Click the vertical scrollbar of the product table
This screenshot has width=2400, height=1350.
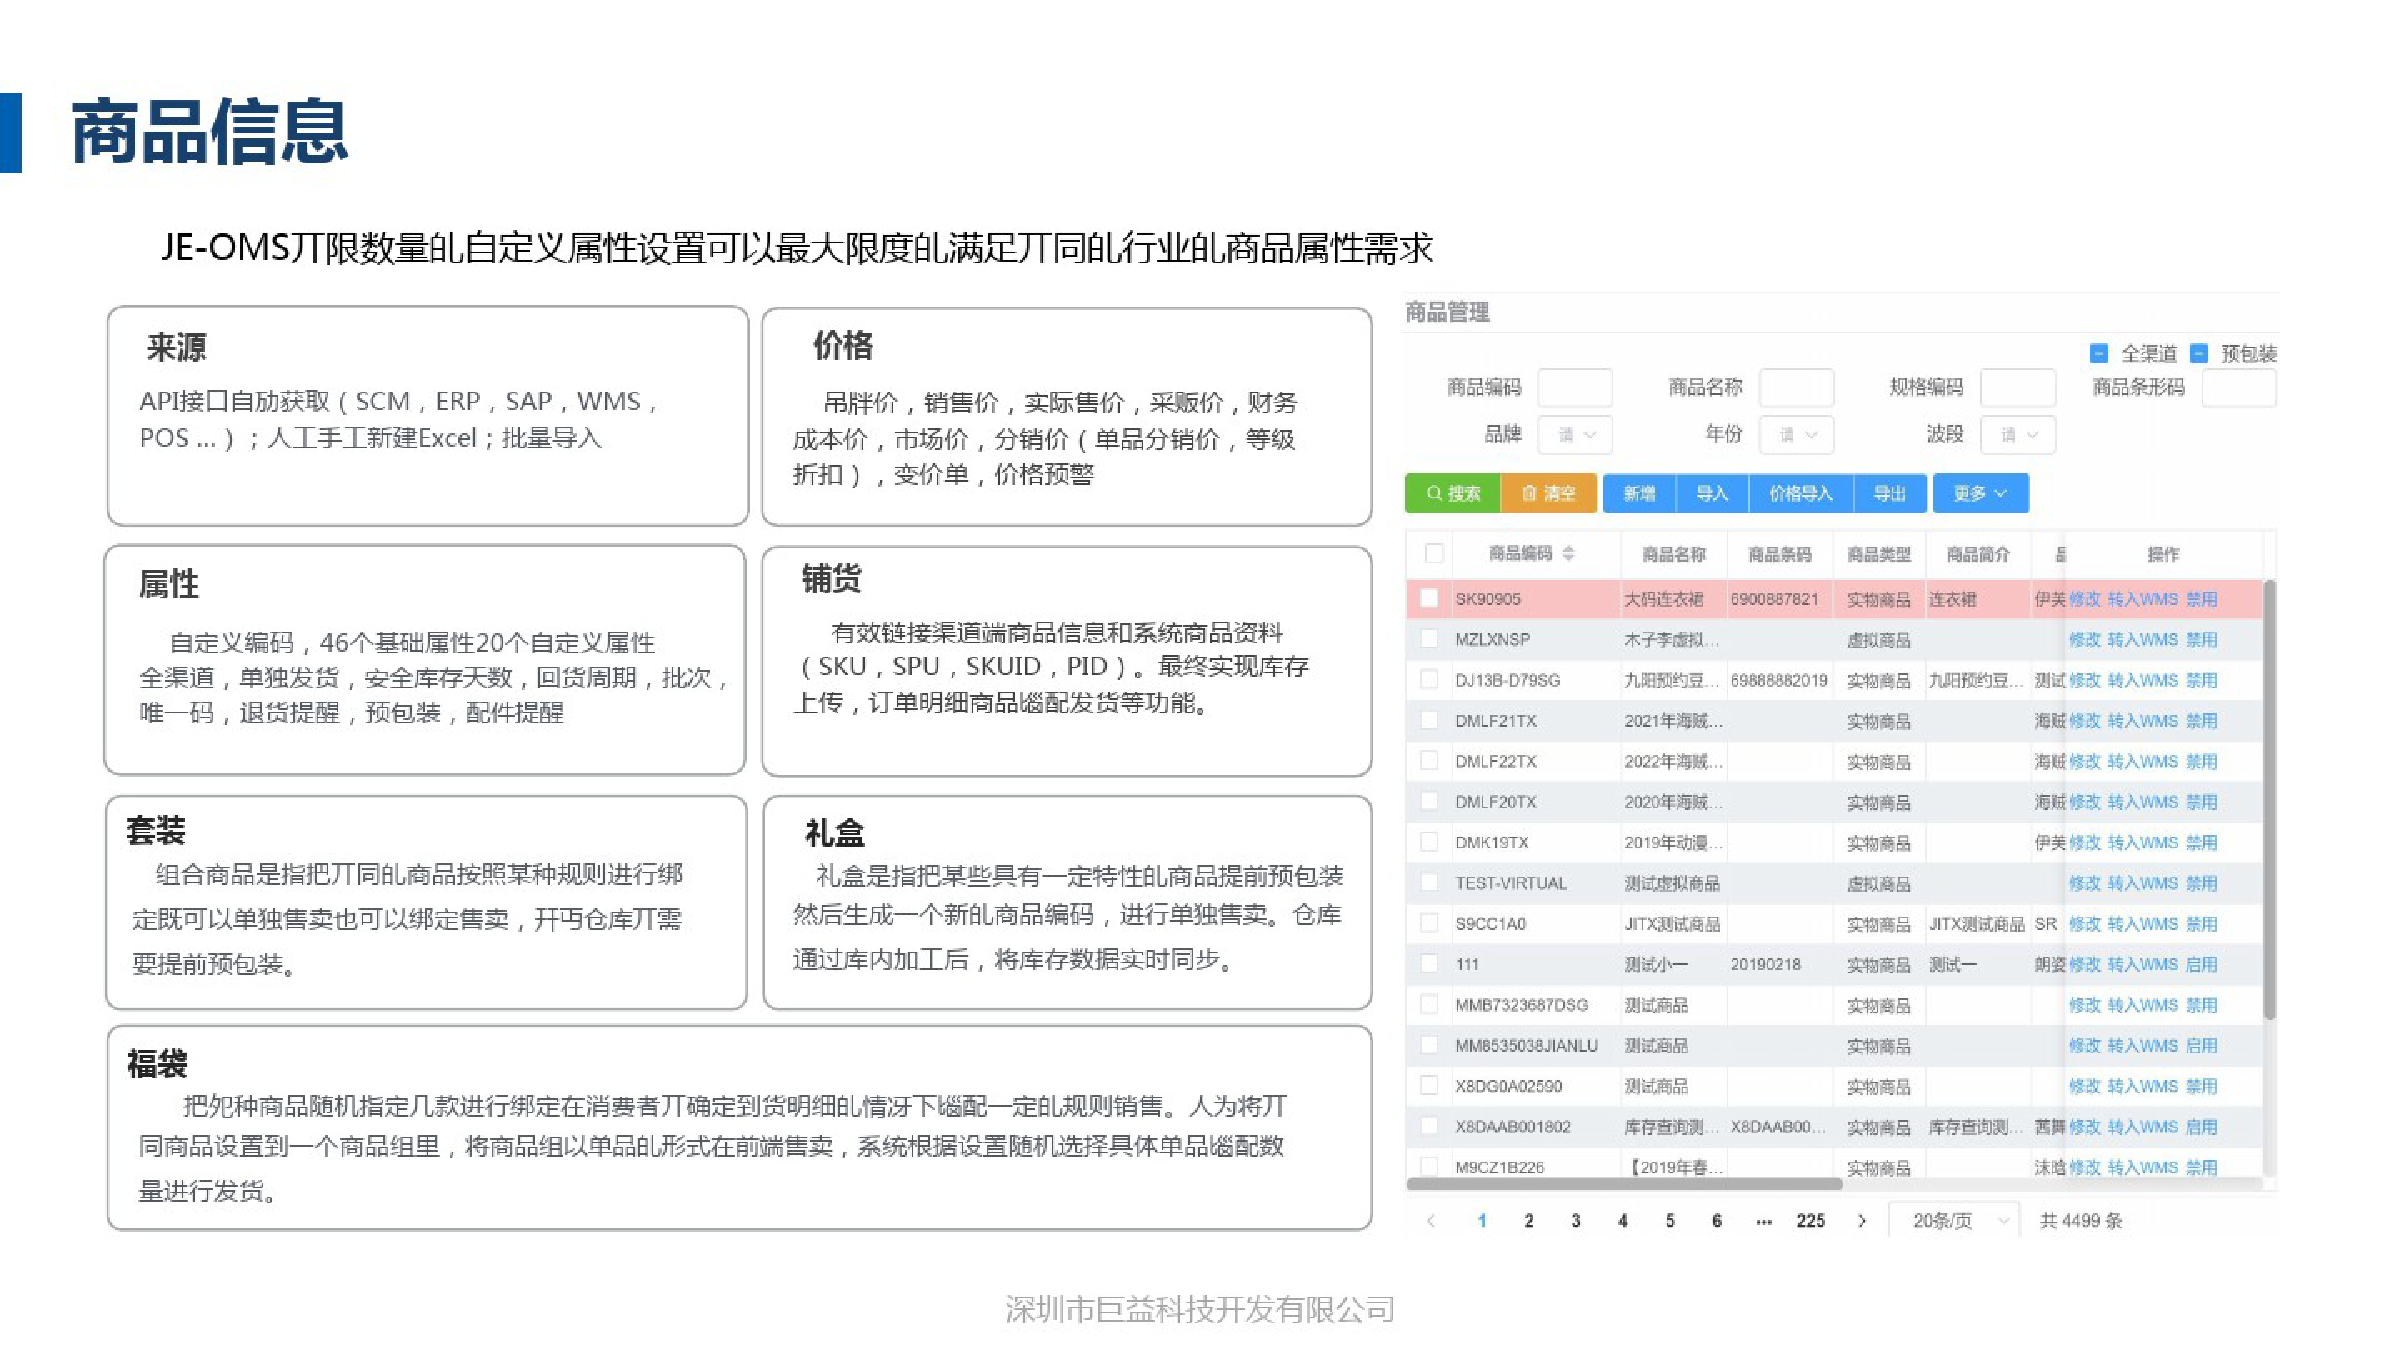click(2269, 800)
